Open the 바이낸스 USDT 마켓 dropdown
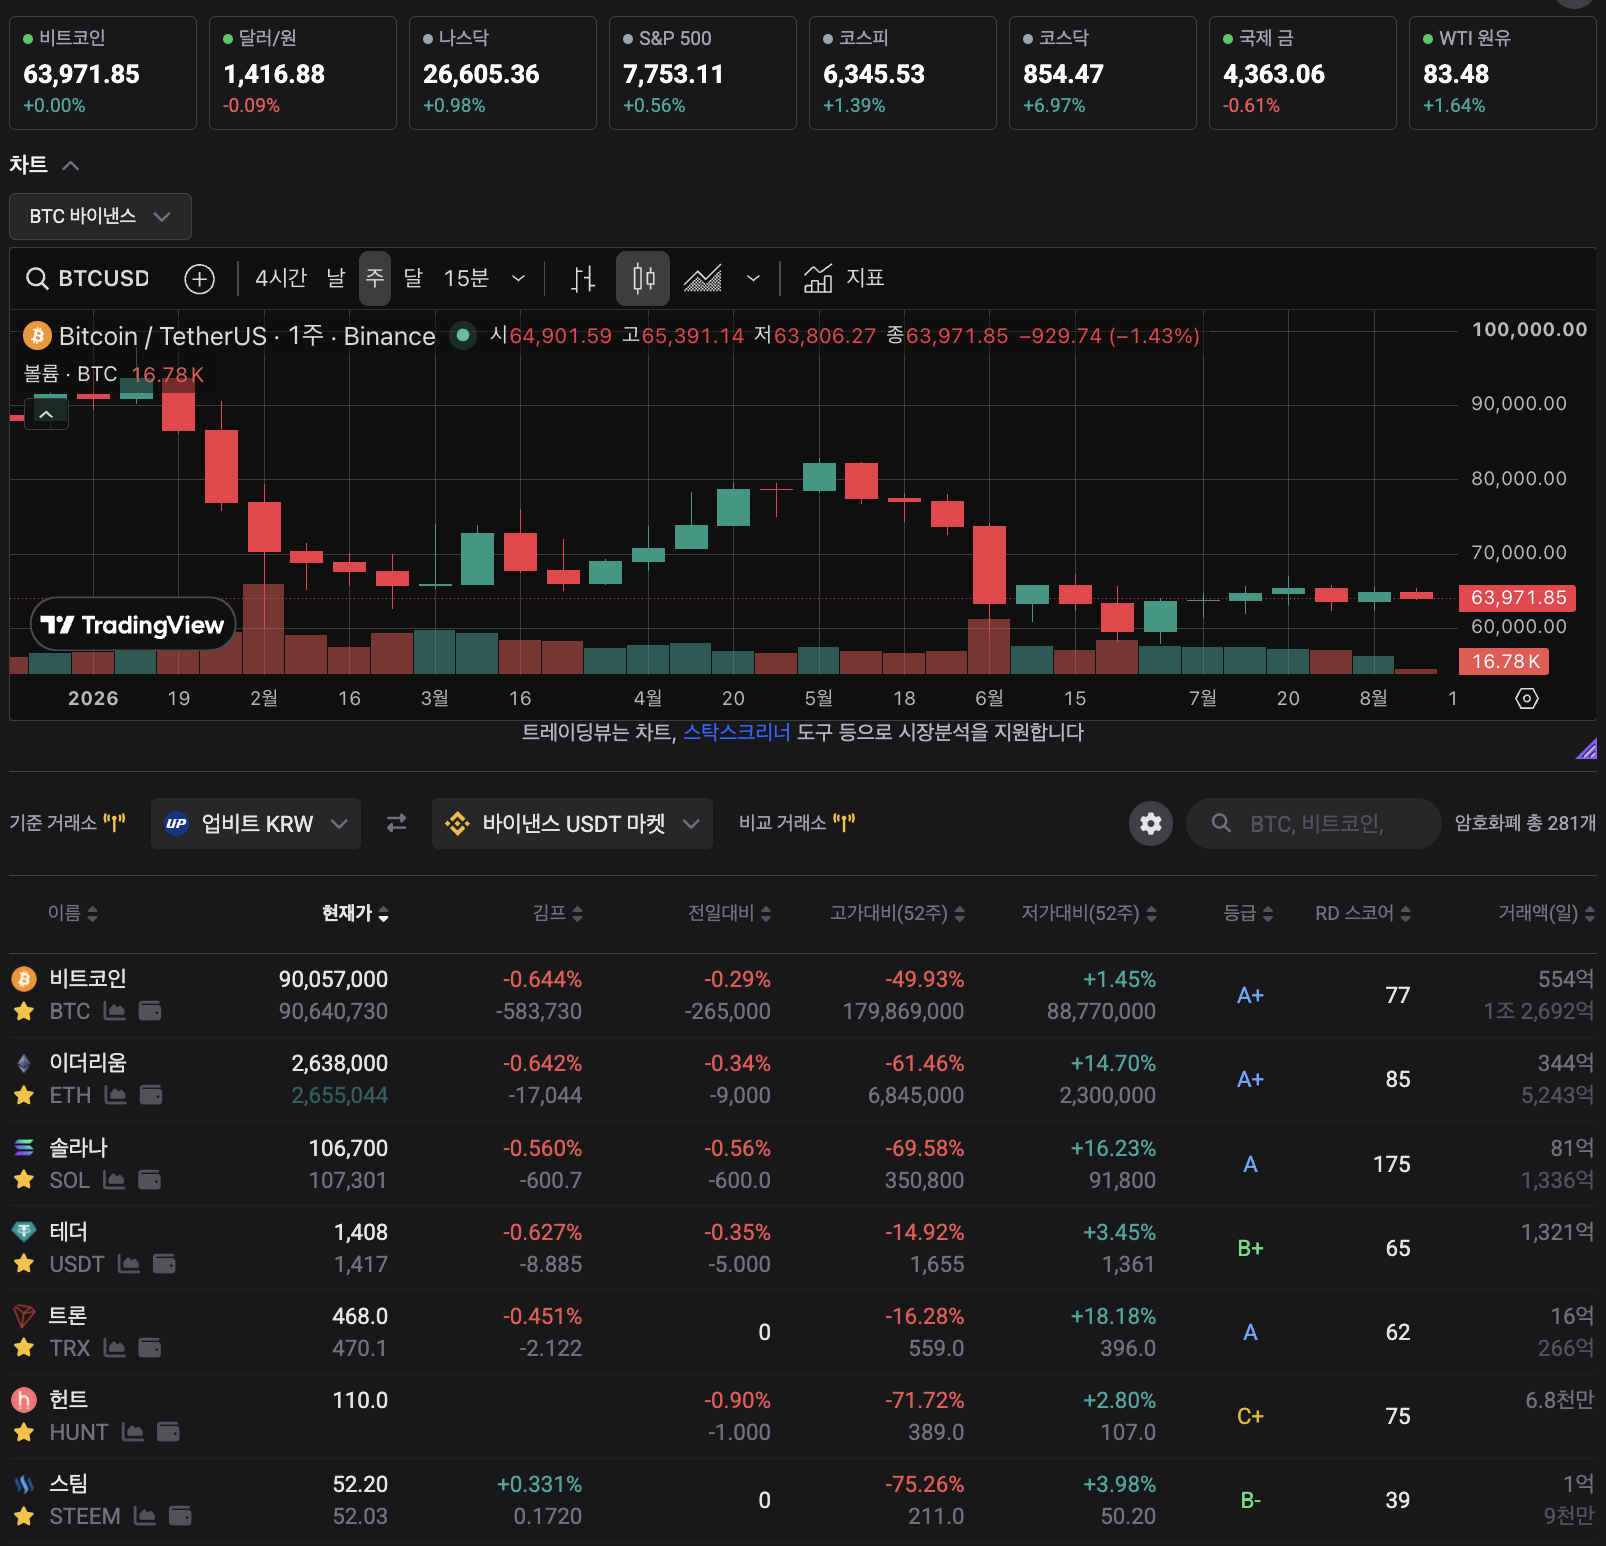Viewport: 1606px width, 1546px height. pyautogui.click(x=572, y=823)
